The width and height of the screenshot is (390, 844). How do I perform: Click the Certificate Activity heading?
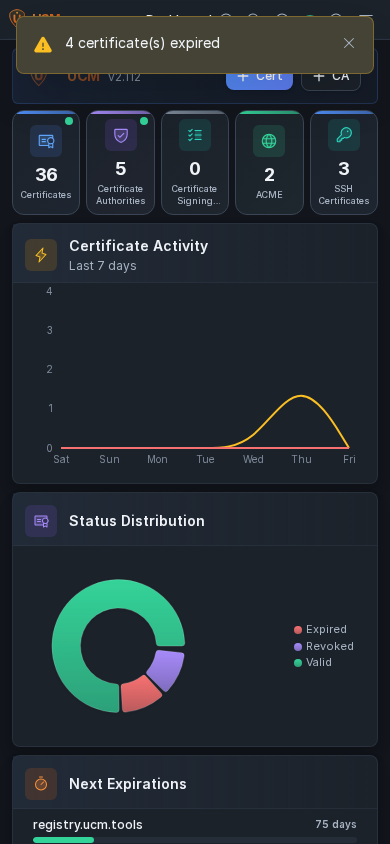point(138,246)
